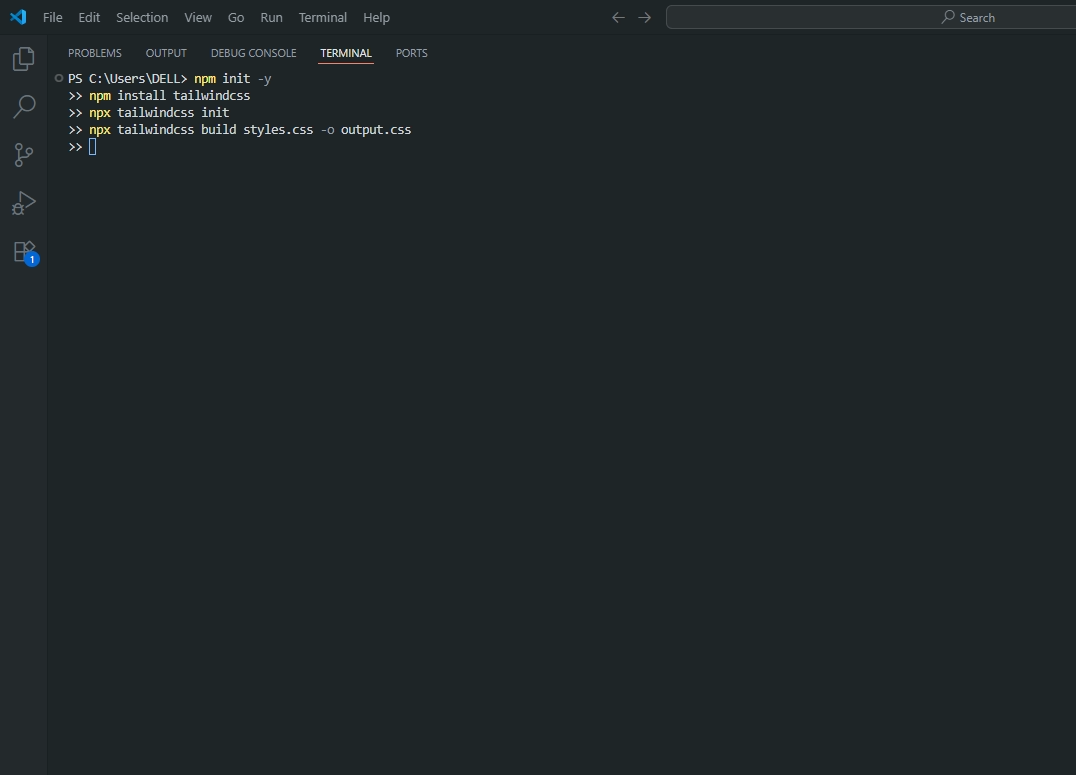Click the terminal cursor on the last prompt line
The image size is (1076, 775).
click(x=93, y=147)
